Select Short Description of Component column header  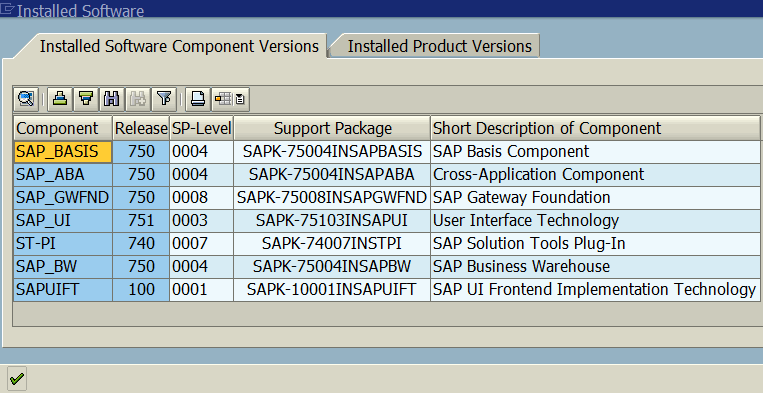[595, 128]
